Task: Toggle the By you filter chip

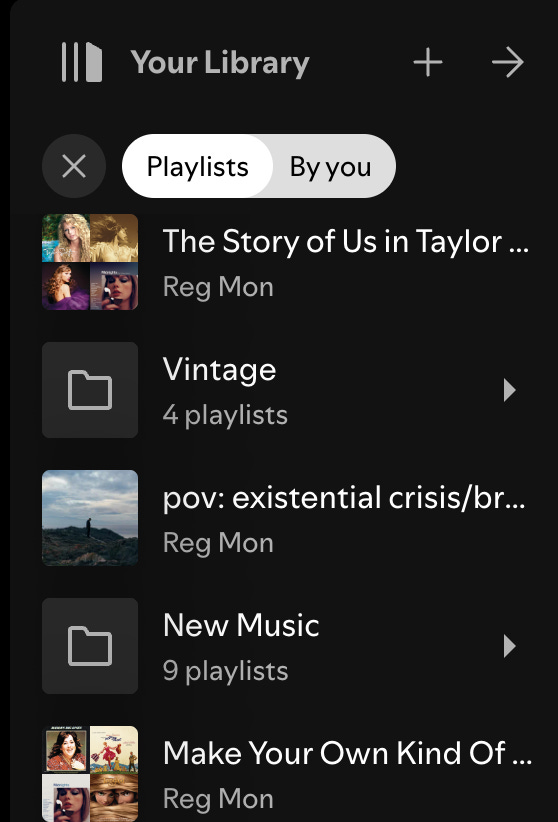Action: (x=330, y=166)
